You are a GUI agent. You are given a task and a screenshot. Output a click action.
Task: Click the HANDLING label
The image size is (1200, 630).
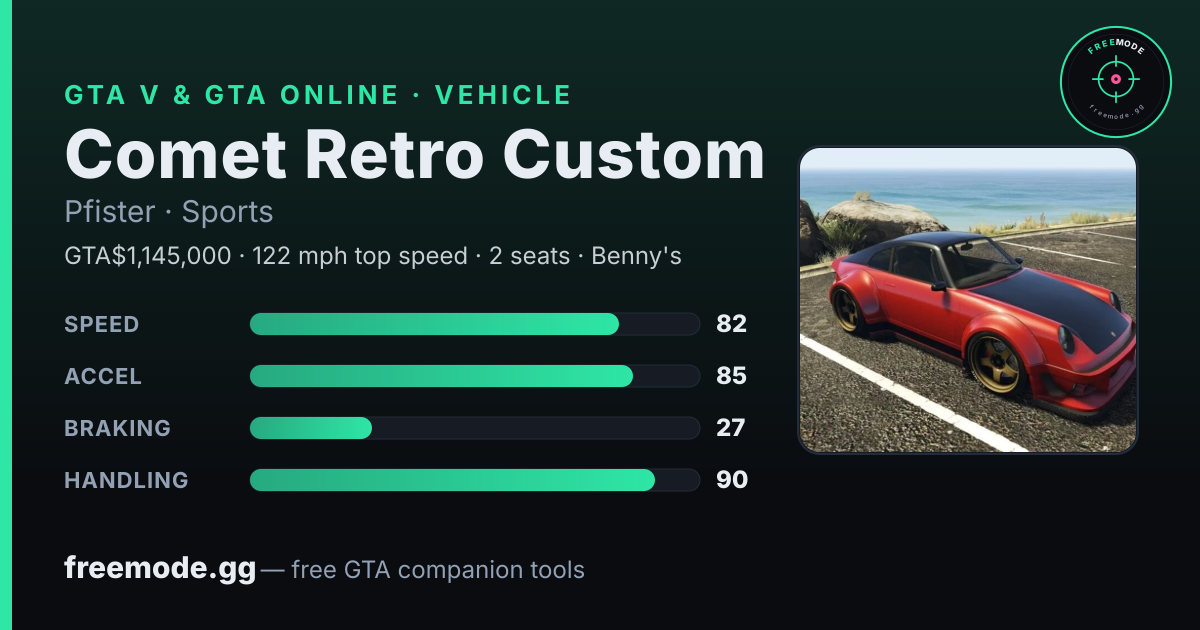tap(126, 480)
